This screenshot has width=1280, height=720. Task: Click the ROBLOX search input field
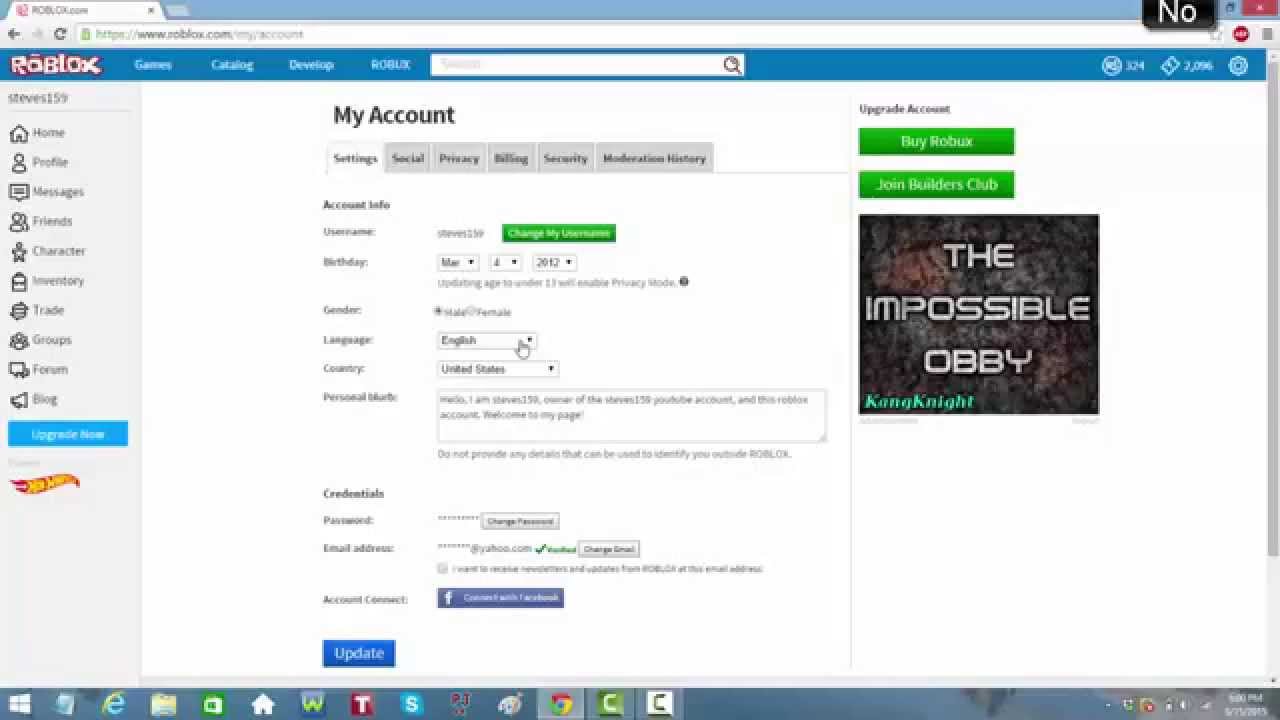coord(578,65)
